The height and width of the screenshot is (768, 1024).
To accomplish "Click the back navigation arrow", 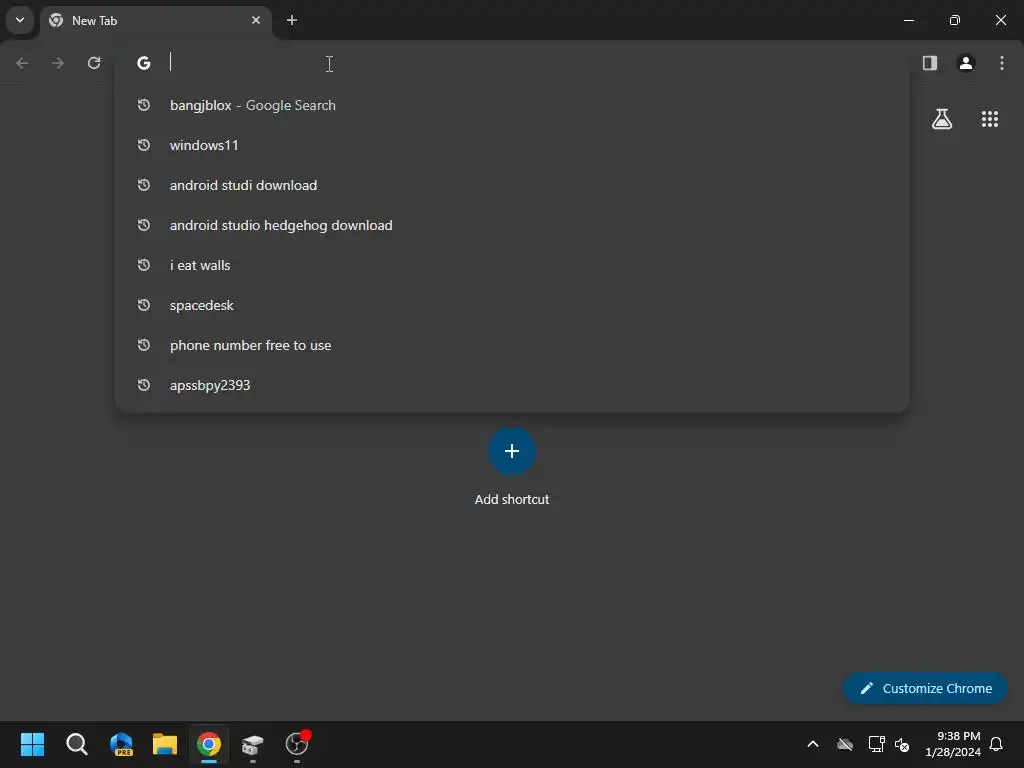I will coord(22,63).
